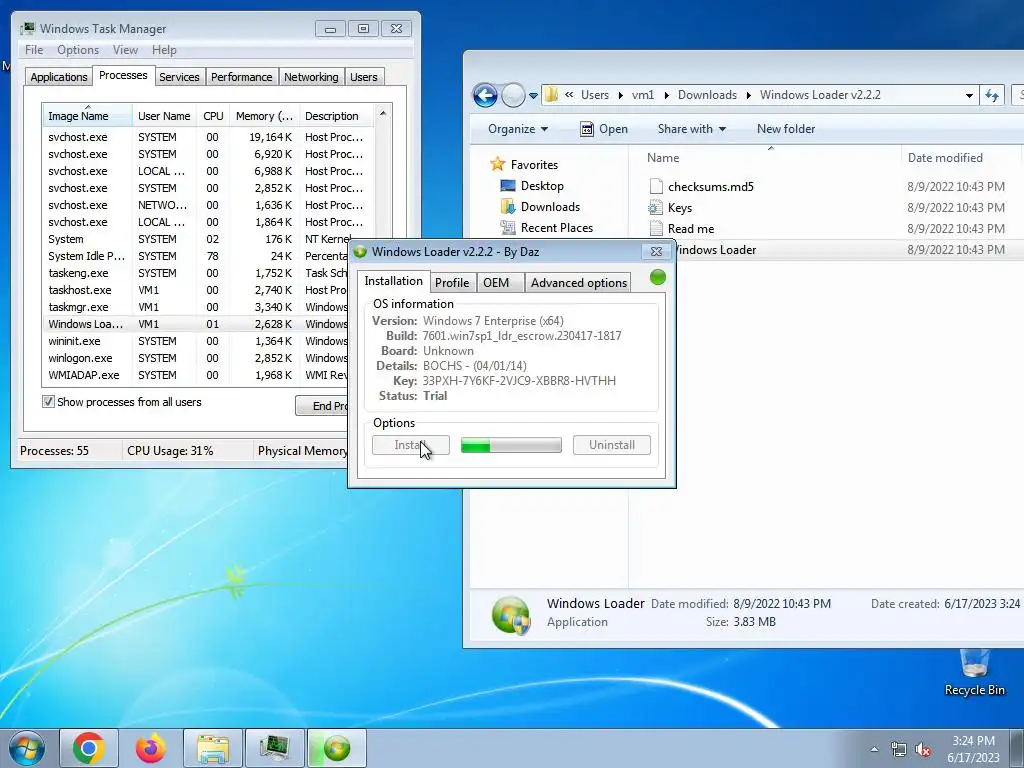The height and width of the screenshot is (768, 1024).
Task: Open the Advanced options tab
Action: click(x=579, y=283)
